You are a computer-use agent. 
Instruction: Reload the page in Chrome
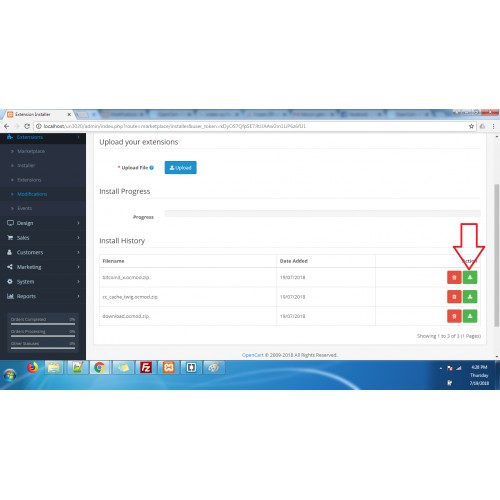click(27, 126)
